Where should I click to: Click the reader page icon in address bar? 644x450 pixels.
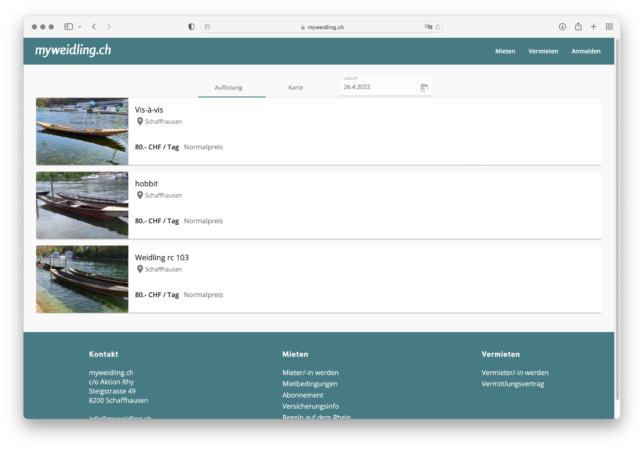pos(207,27)
